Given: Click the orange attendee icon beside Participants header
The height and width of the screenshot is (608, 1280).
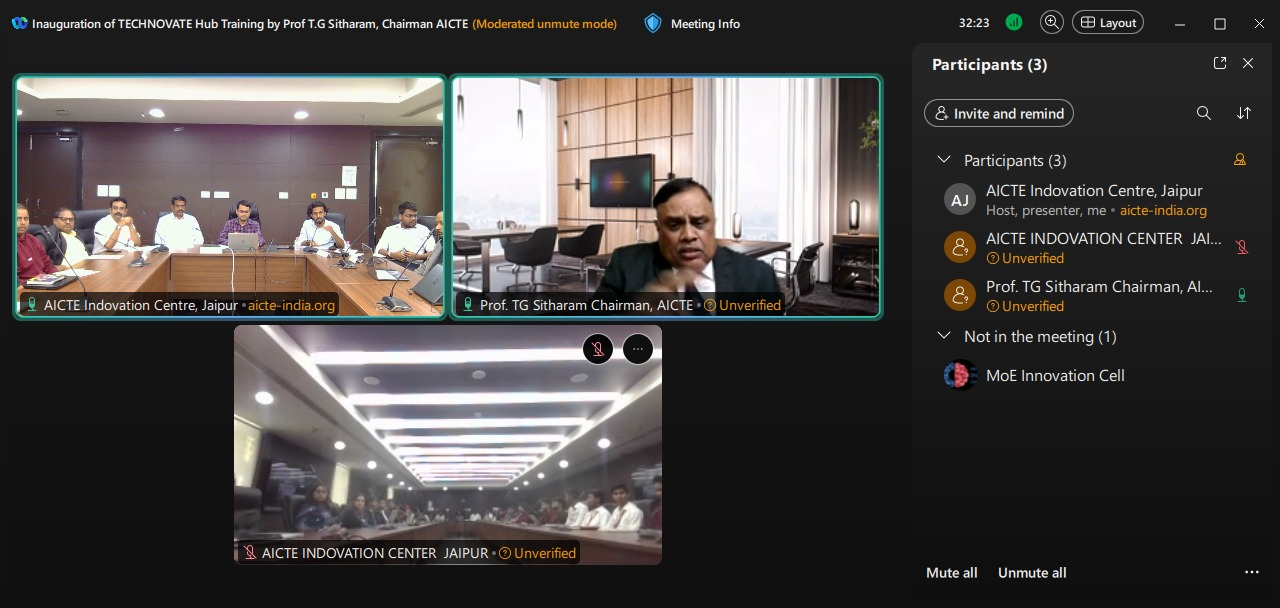Looking at the screenshot, I should coord(1240,159).
